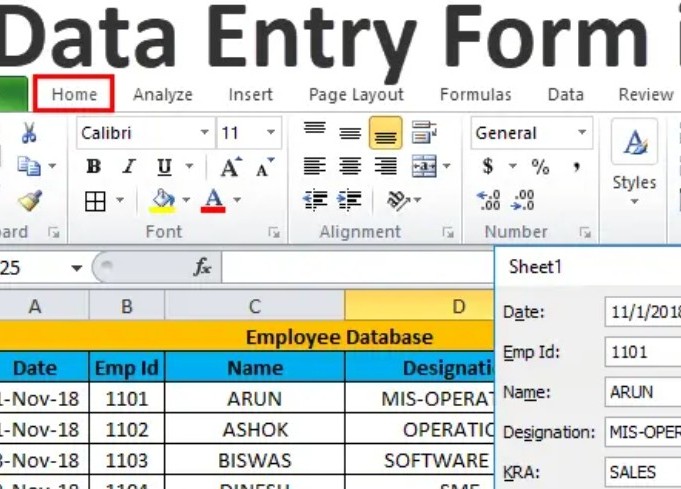Click the Cut scissors icon
This screenshot has width=681, height=489.
[x=29, y=133]
